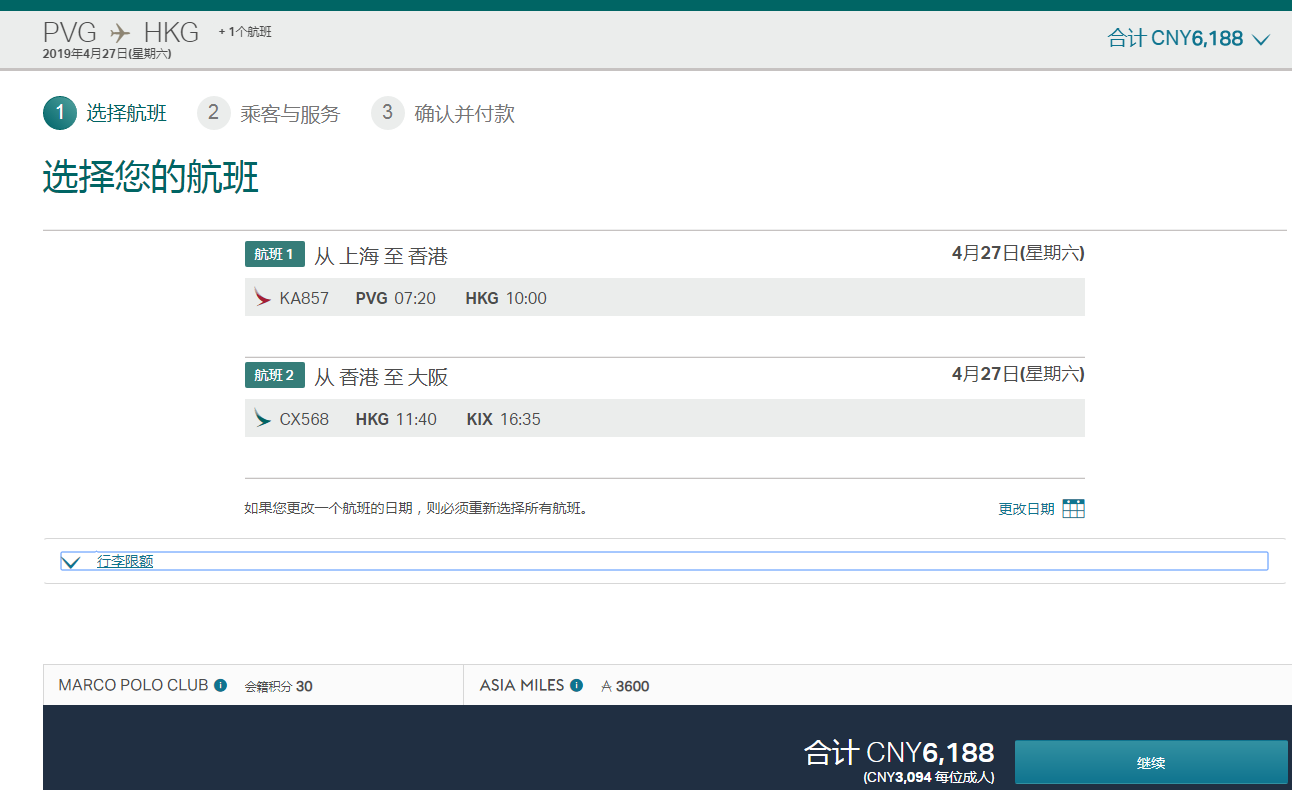Click 会籍积分 30 club points value
Screen dimensions: 1292x790
click(x=279, y=686)
